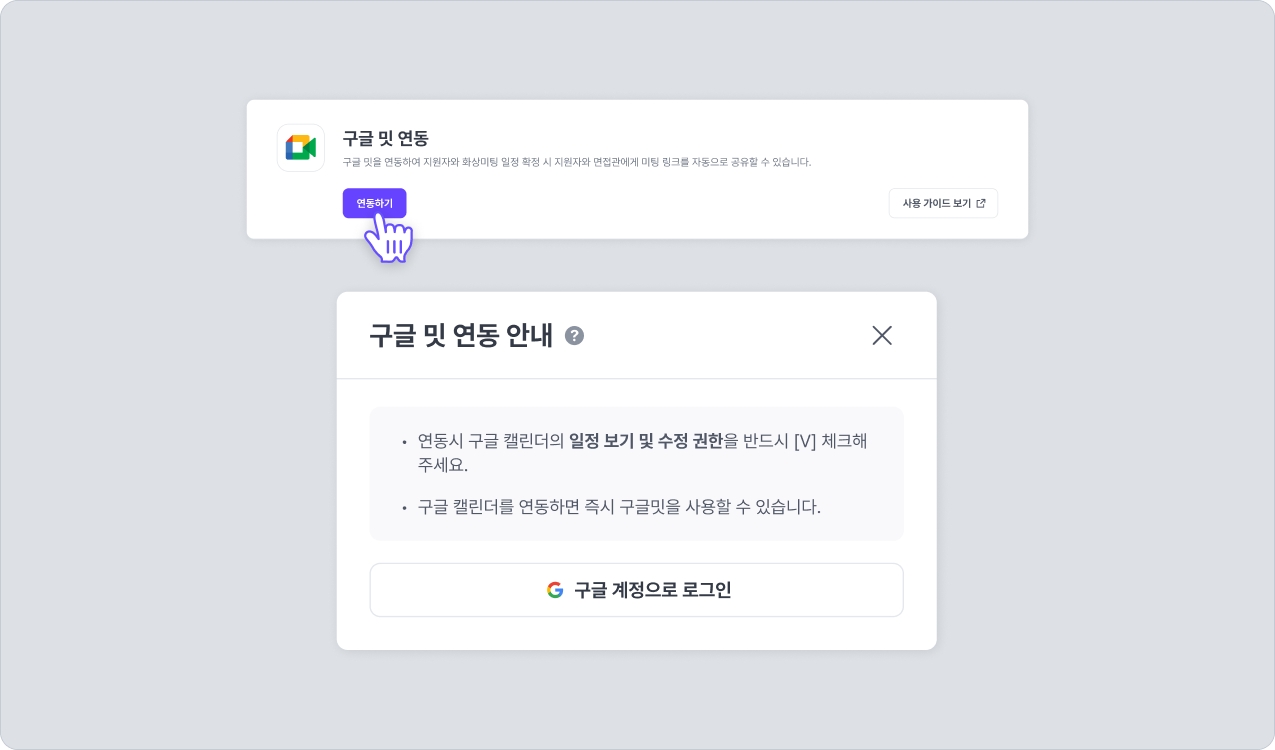The width and height of the screenshot is (1275, 750).
Task: Select the 구글 밋 연동 card heading
Action: [385, 138]
